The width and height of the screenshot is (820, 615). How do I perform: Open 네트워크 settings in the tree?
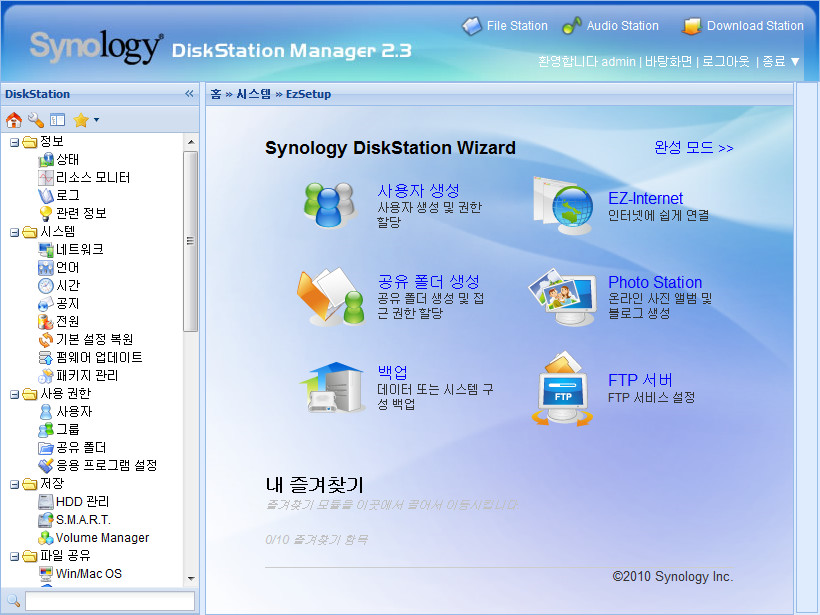point(79,249)
